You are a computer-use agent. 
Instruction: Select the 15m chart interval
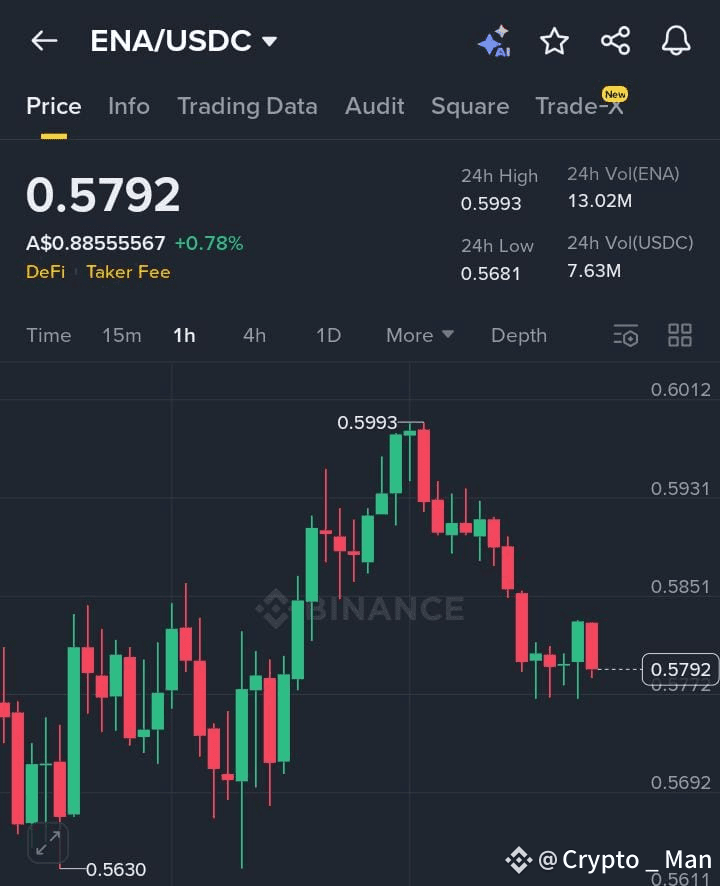tap(122, 335)
